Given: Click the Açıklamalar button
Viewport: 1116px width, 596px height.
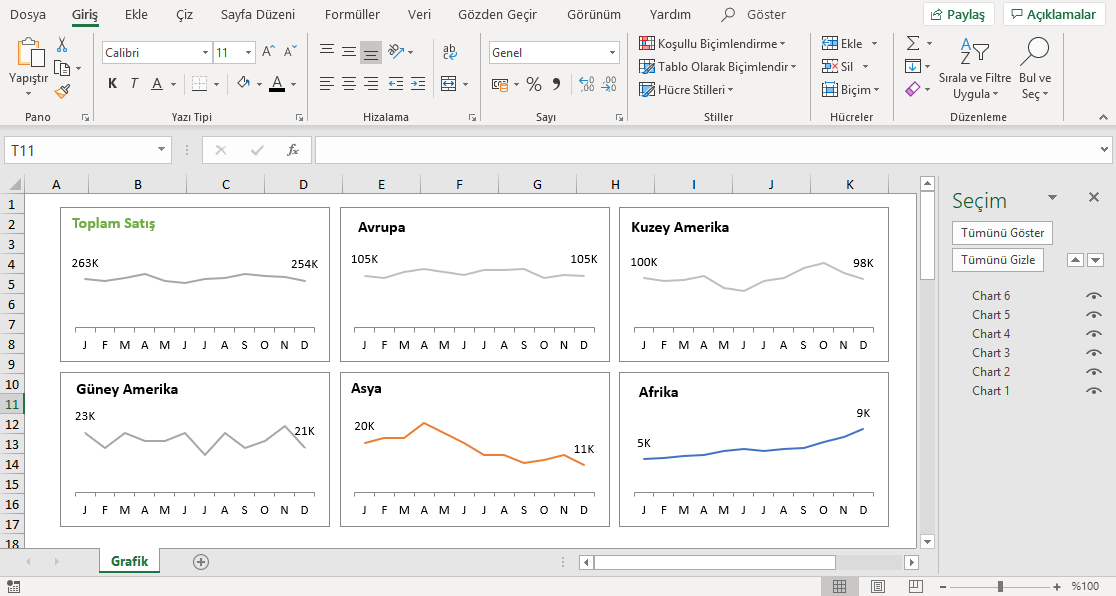Looking at the screenshot, I should (1053, 14).
